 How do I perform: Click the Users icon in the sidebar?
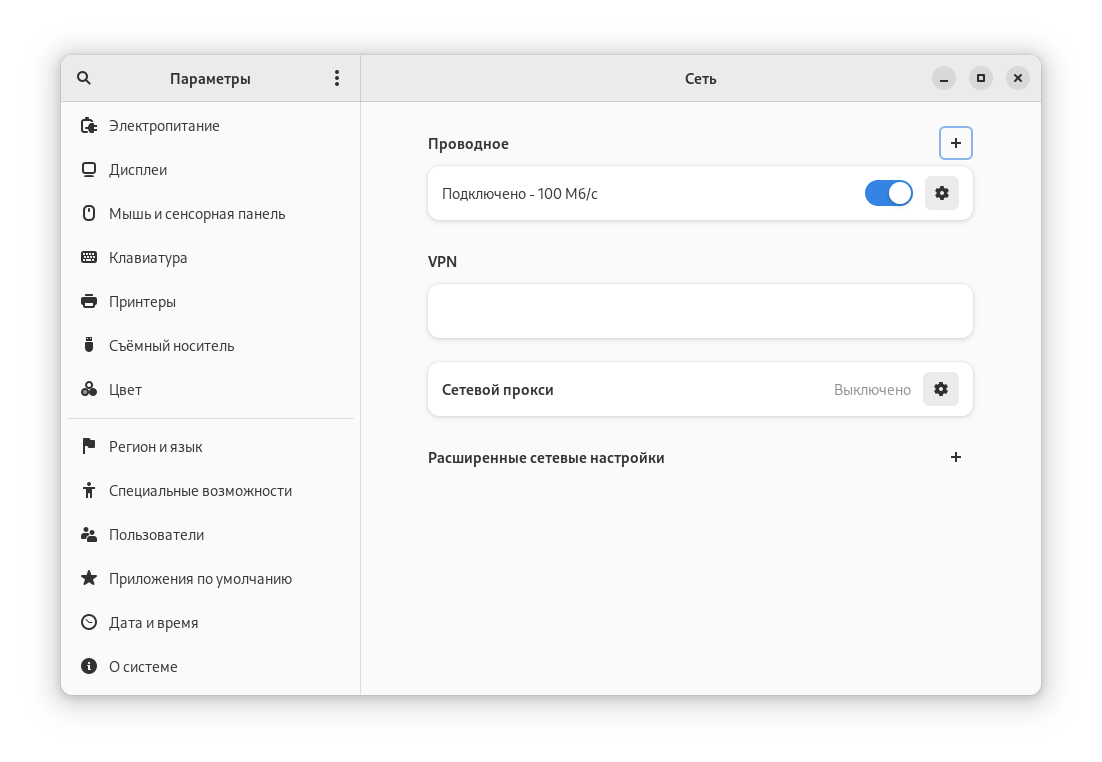pos(89,535)
